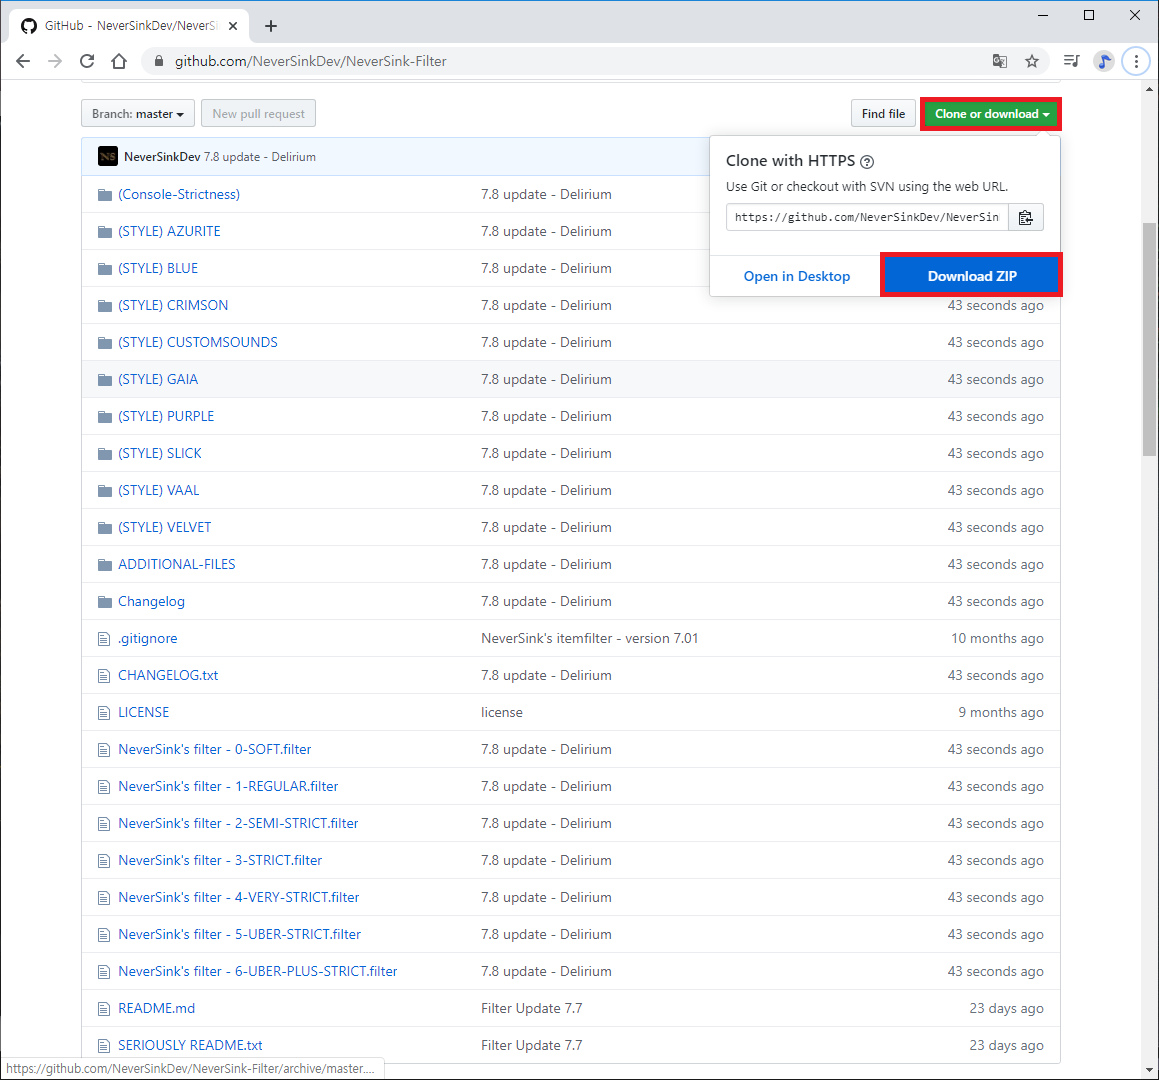Choose Open in Desktop

tap(796, 276)
